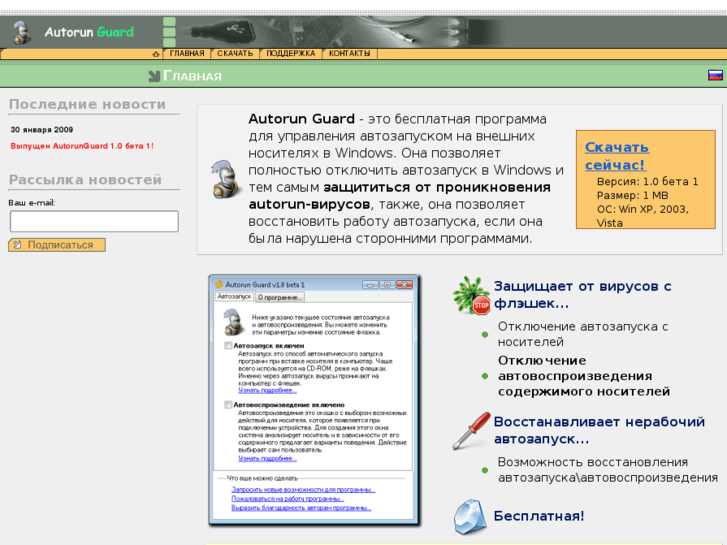727x545 pixels.
Task: Click bullet Отключение автозапуска с носителей
Action: pyautogui.click(x=583, y=334)
